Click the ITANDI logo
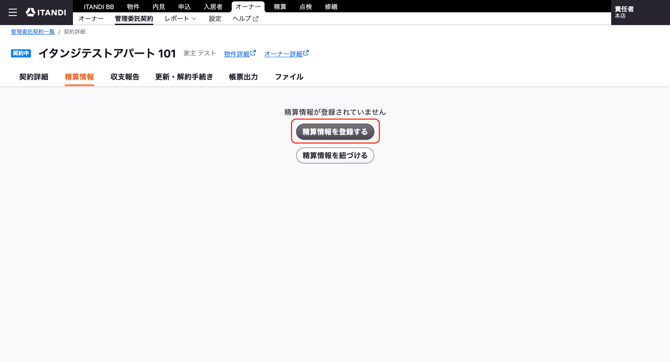The image size is (670, 362). pyautogui.click(x=46, y=12)
